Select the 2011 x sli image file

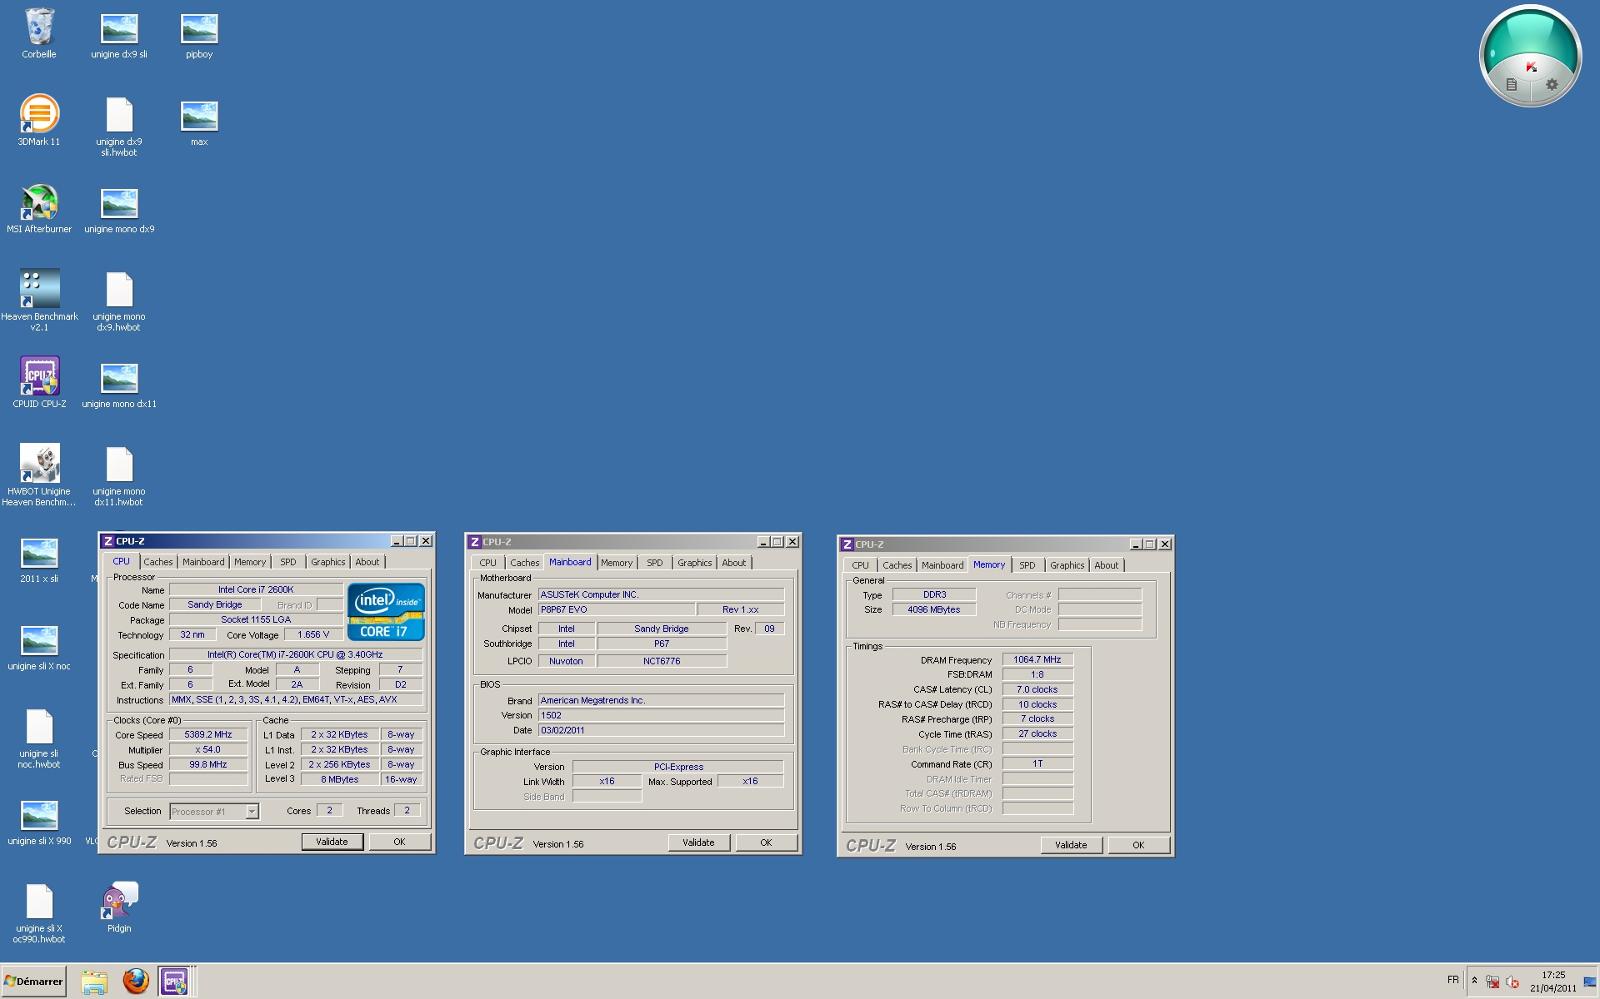click(39, 558)
